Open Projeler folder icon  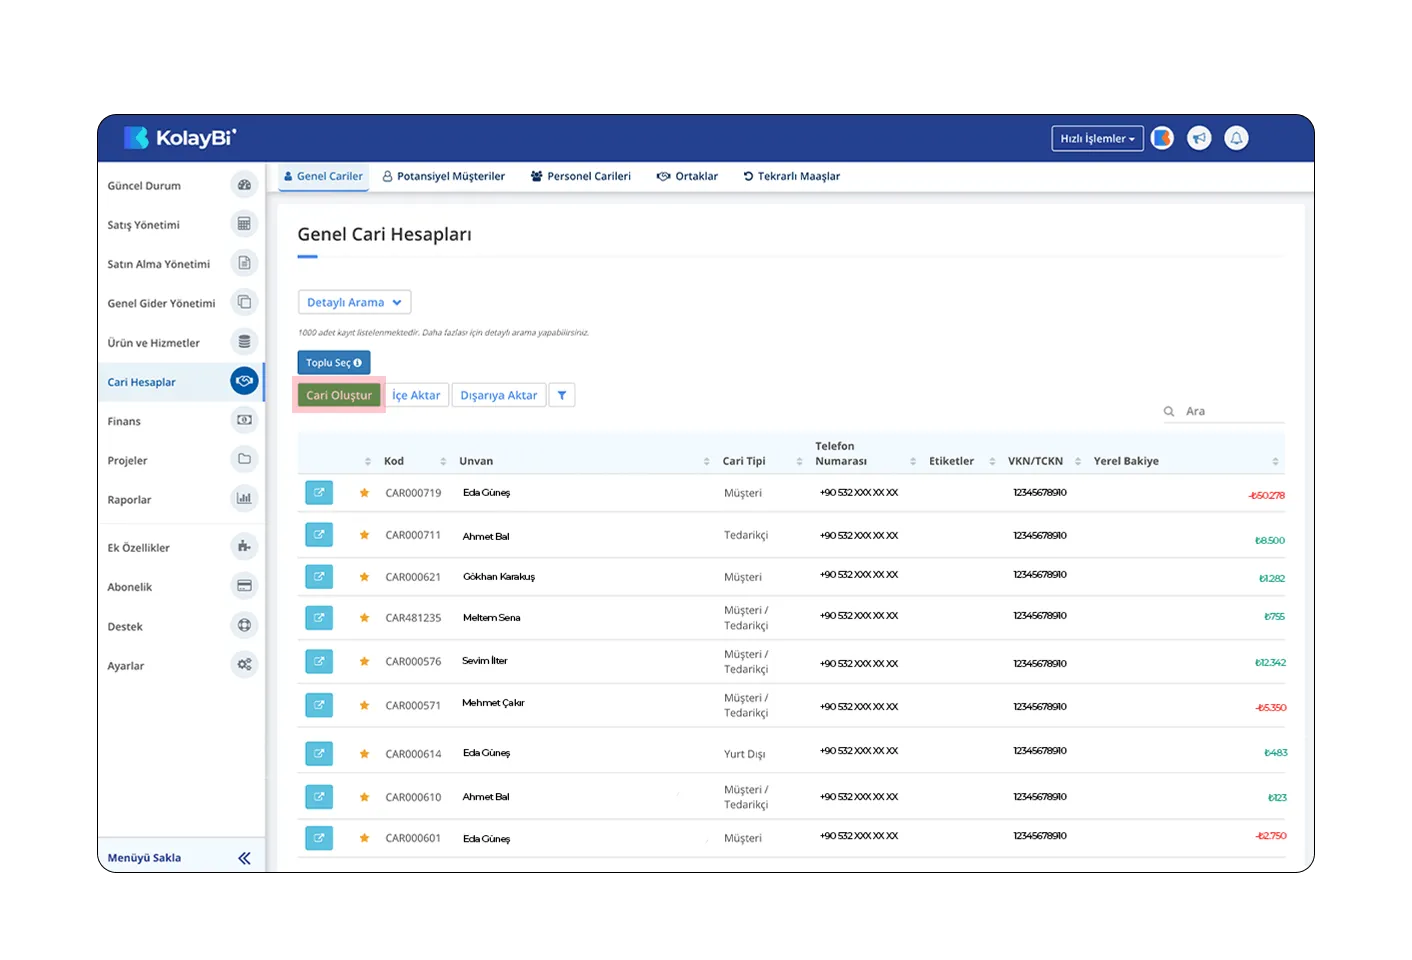pyautogui.click(x=244, y=459)
